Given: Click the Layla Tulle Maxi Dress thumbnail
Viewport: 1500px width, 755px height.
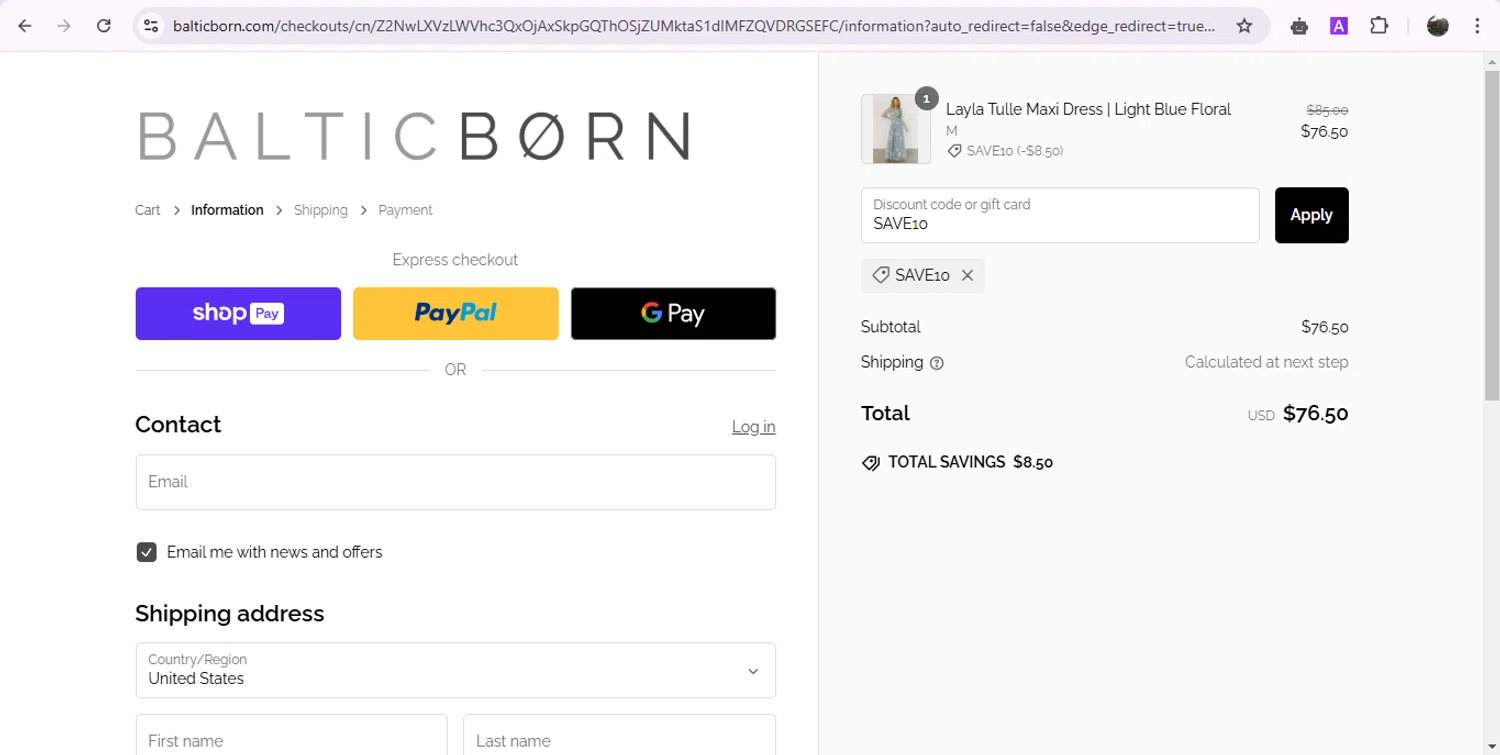Looking at the screenshot, I should click(895, 129).
